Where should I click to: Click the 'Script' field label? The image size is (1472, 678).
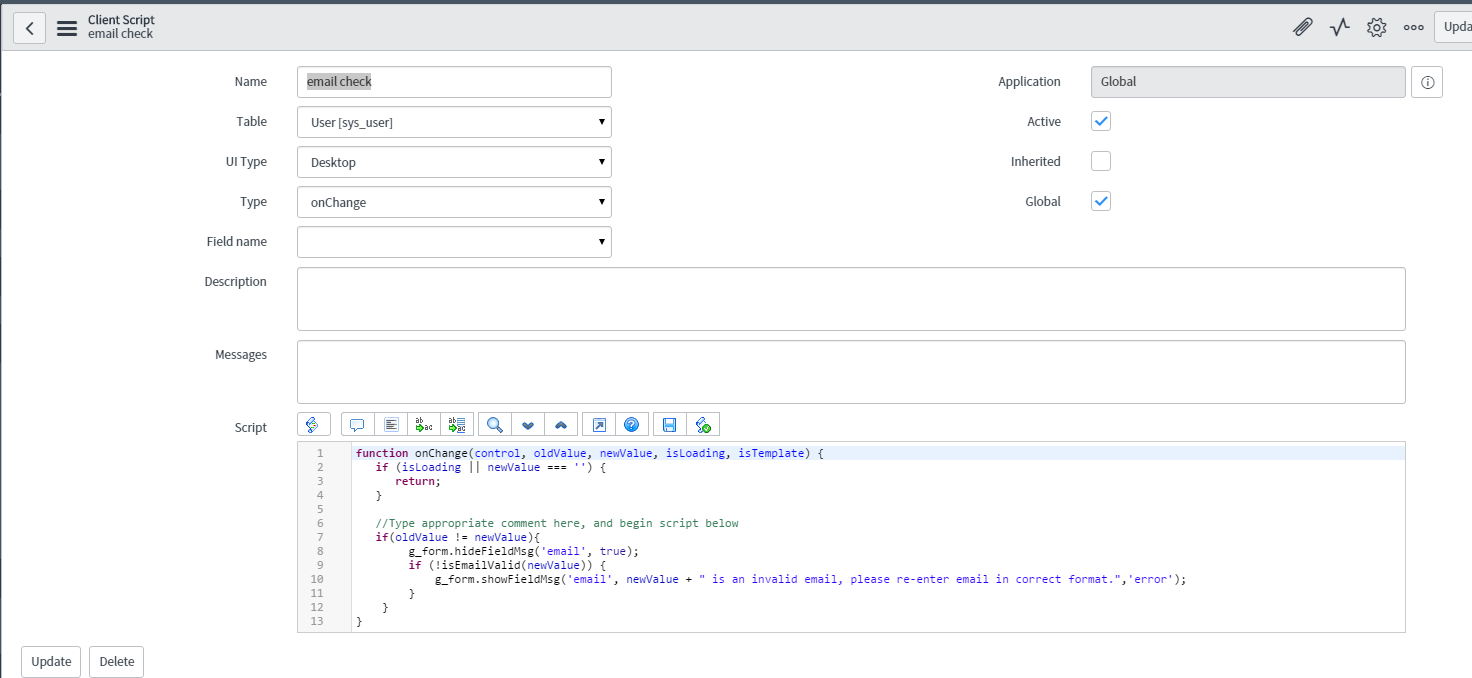(x=251, y=427)
